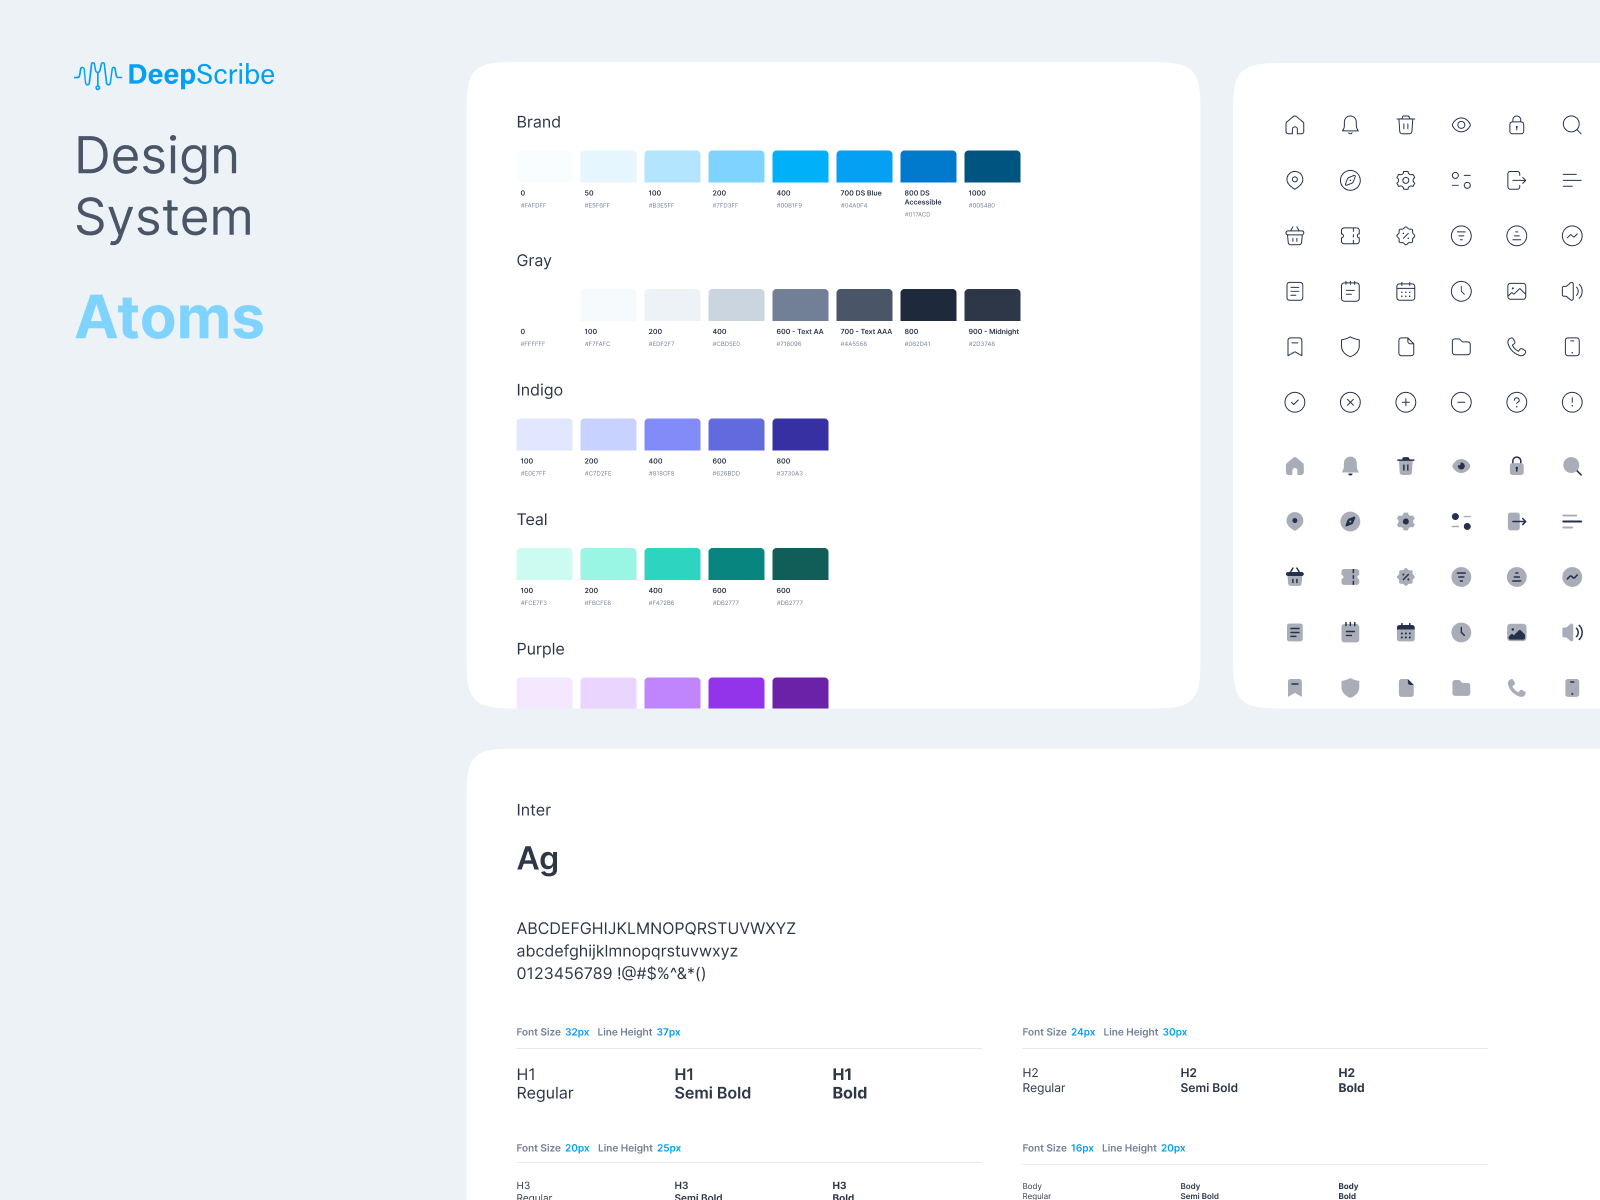The image size is (1600, 1200).
Task: Click the outline ticket icon
Action: 1350,236
